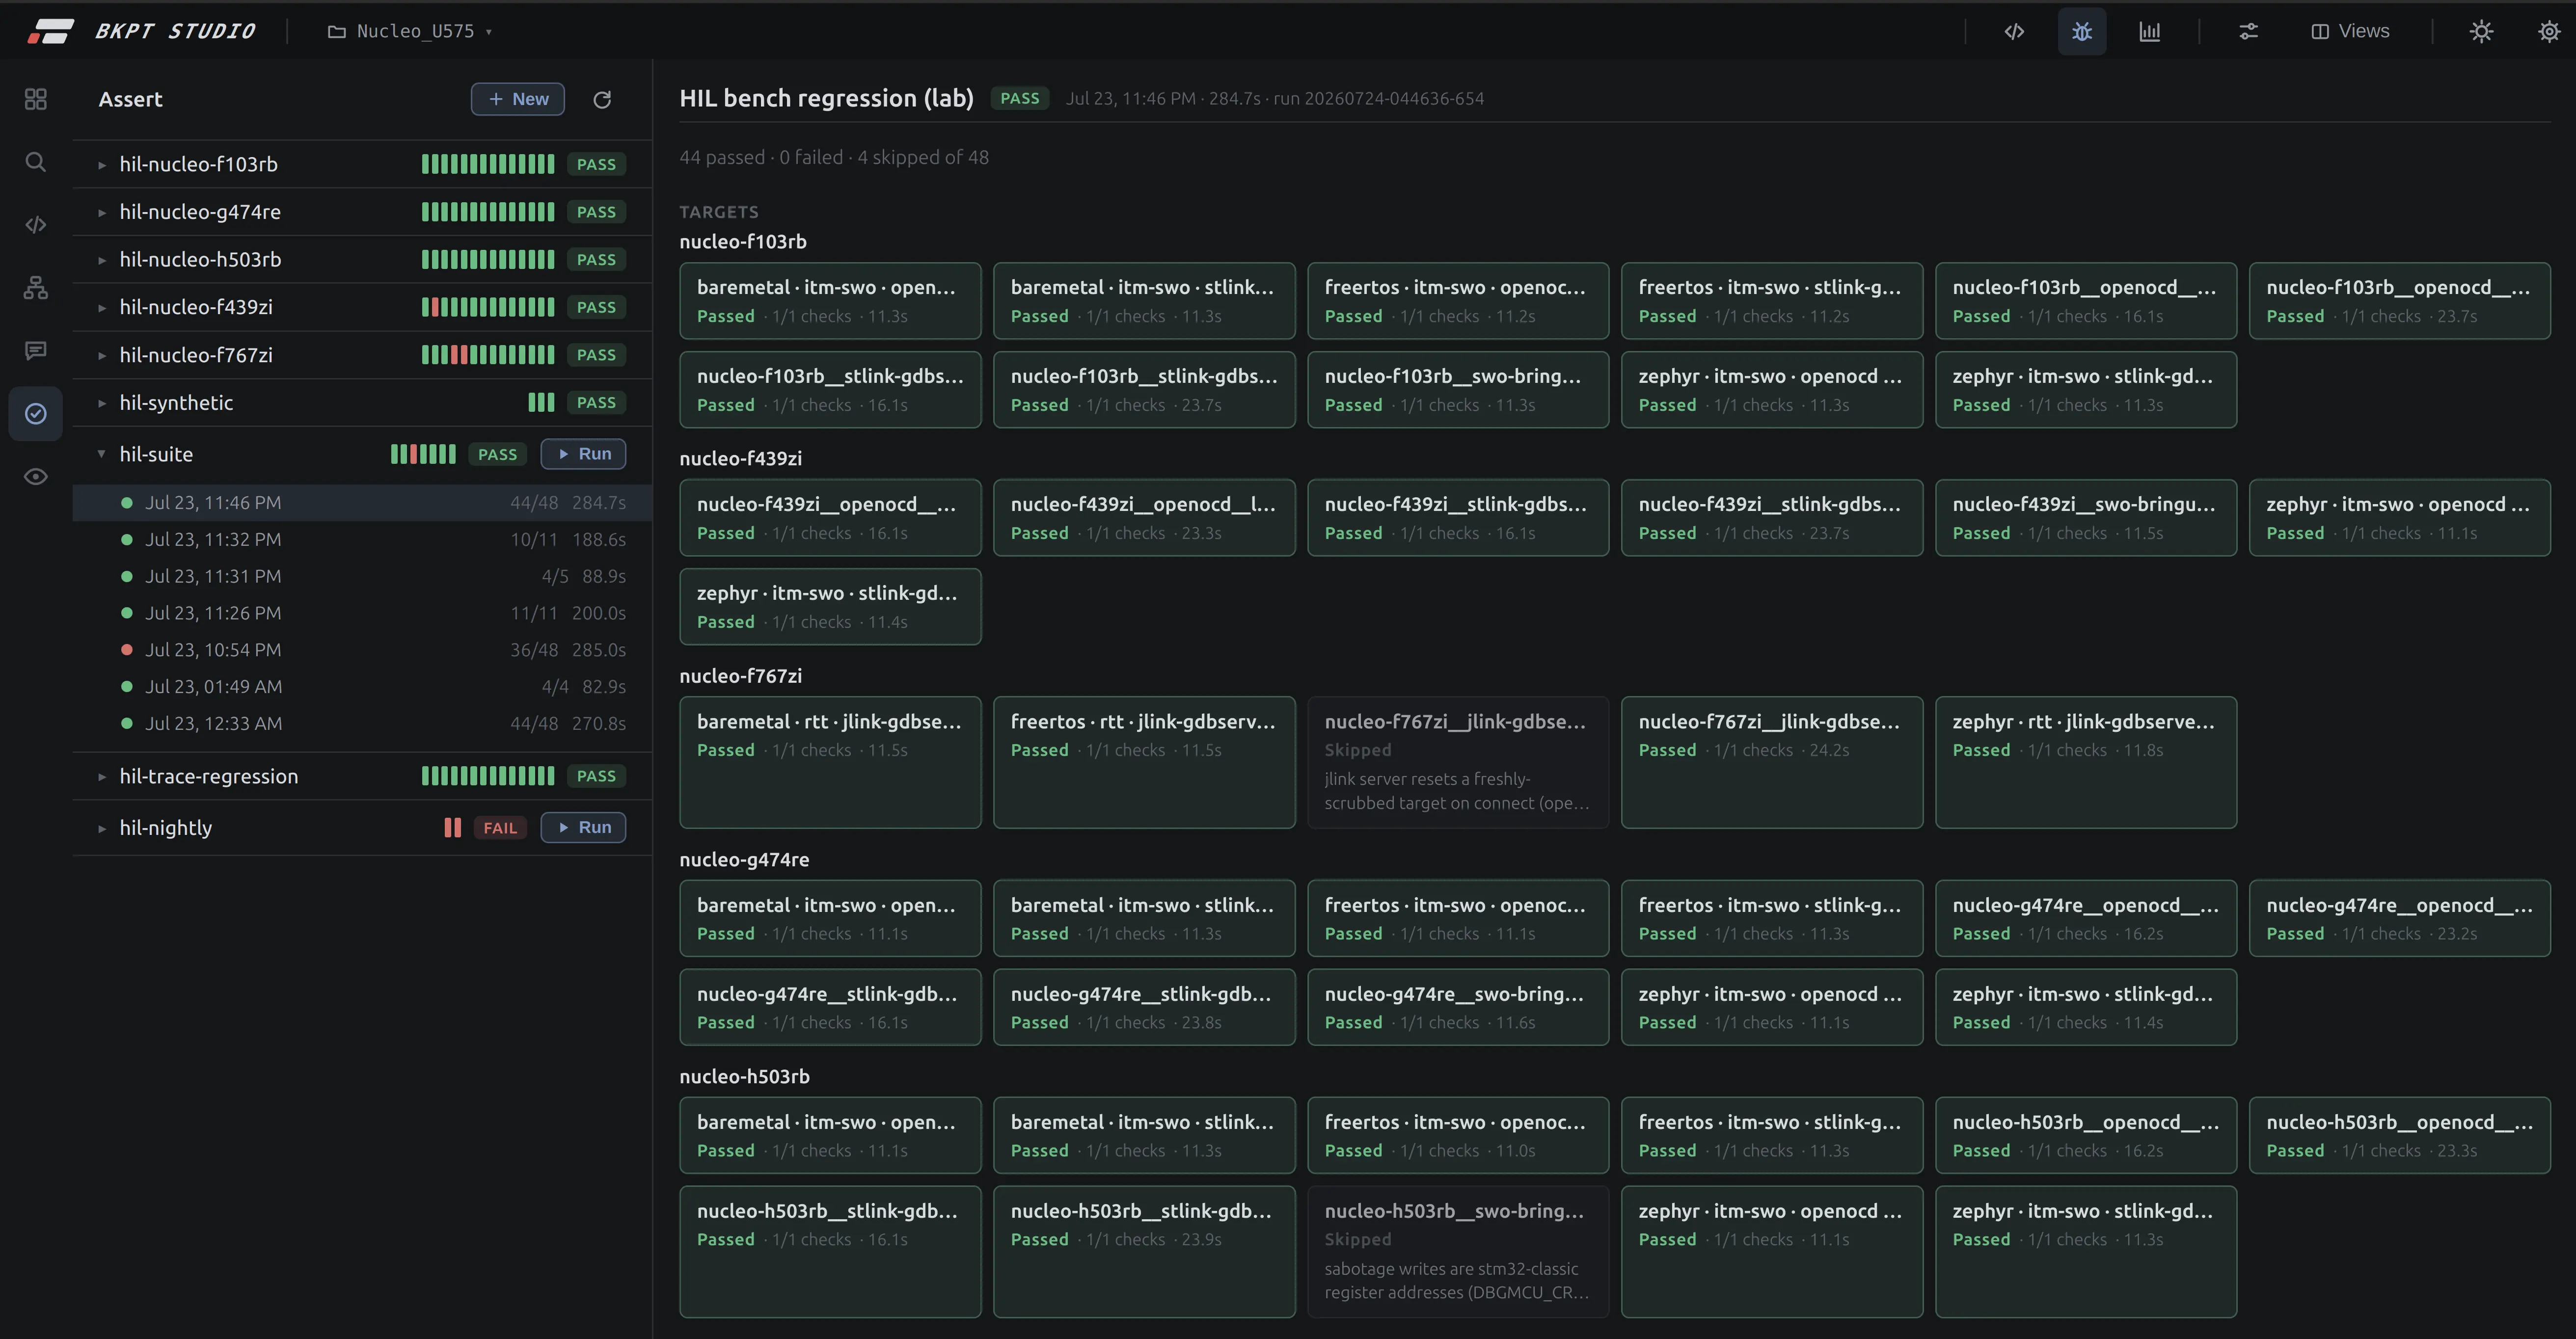Screen dimensions: 2576x1339
Task: Toggle the light/dark theme sun icon
Action: click(2481, 31)
